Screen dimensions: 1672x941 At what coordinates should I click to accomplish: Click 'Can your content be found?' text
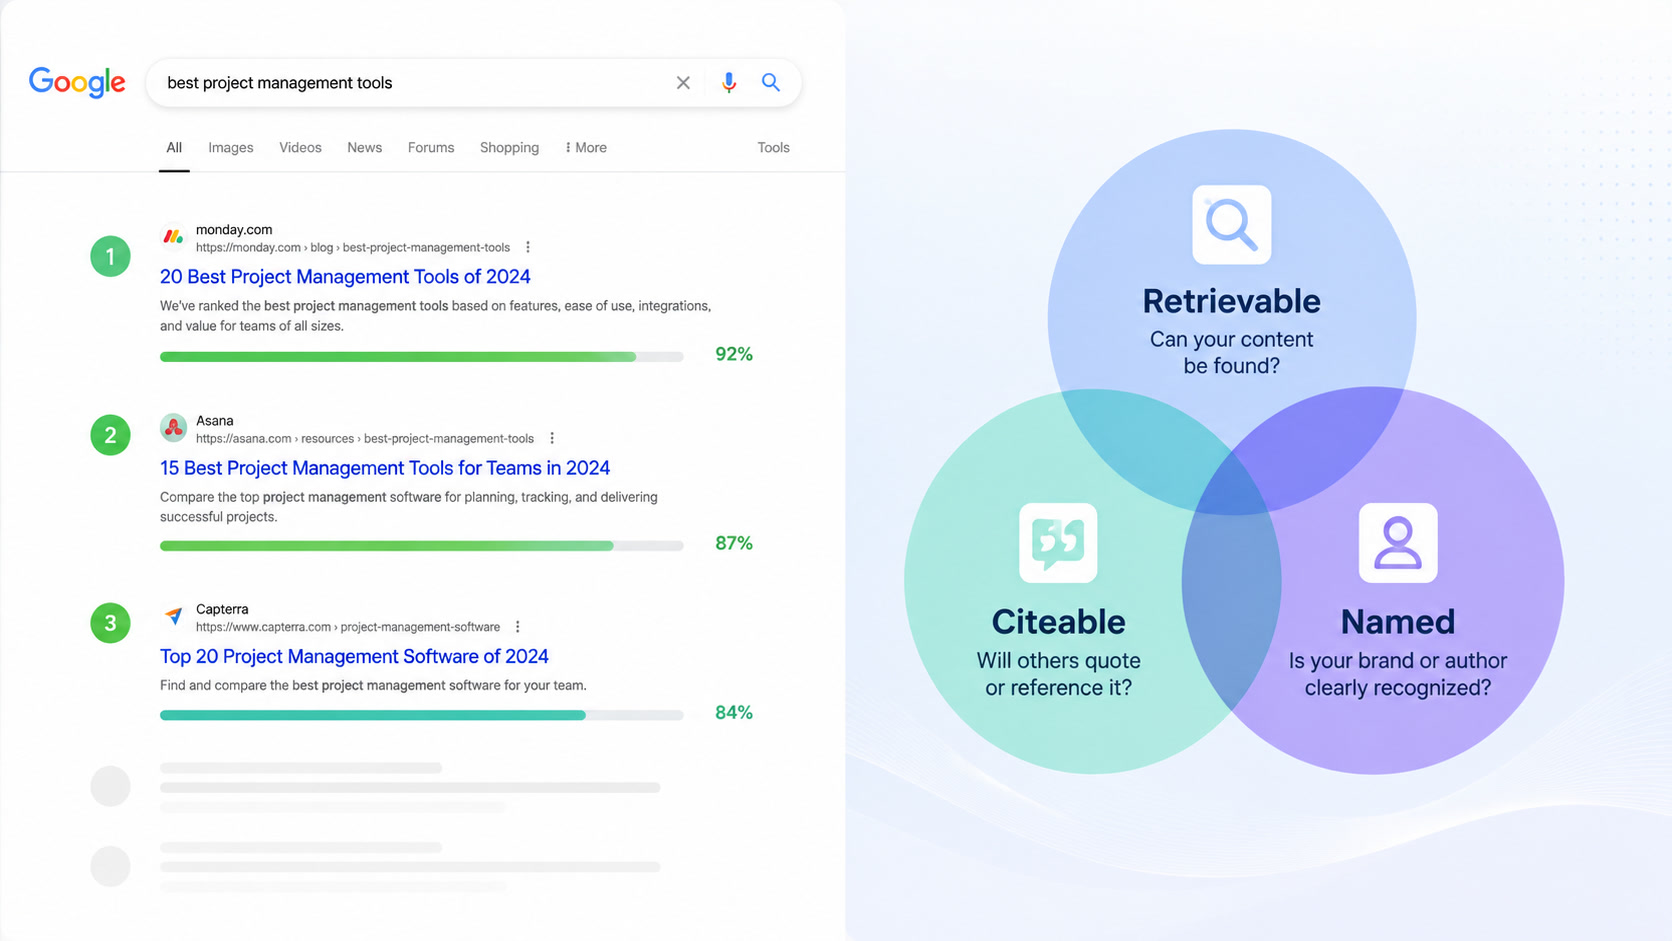(1232, 353)
